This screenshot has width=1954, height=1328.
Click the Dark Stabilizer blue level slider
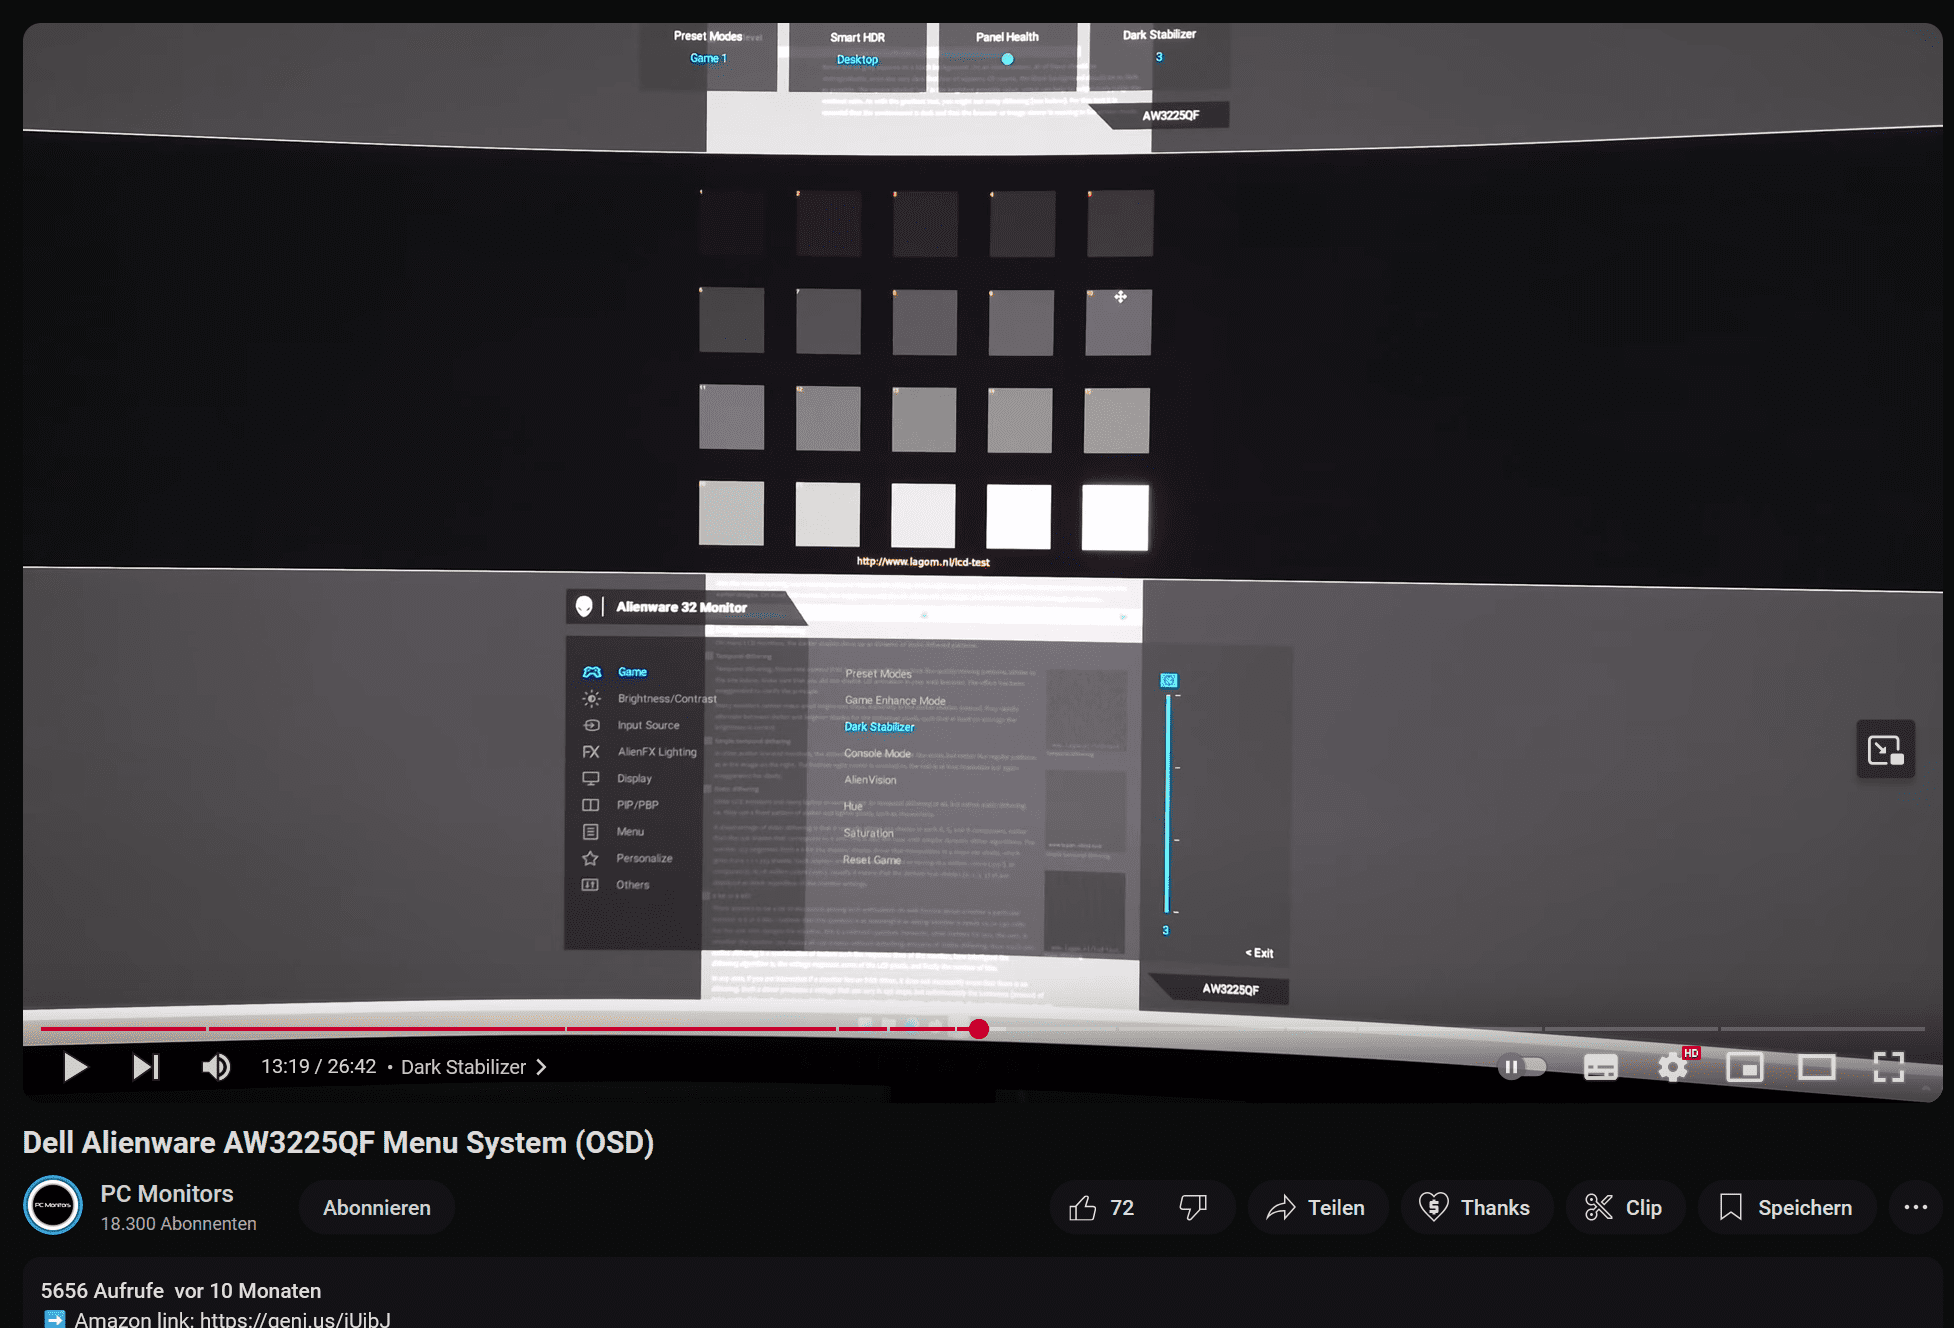point(1167,803)
